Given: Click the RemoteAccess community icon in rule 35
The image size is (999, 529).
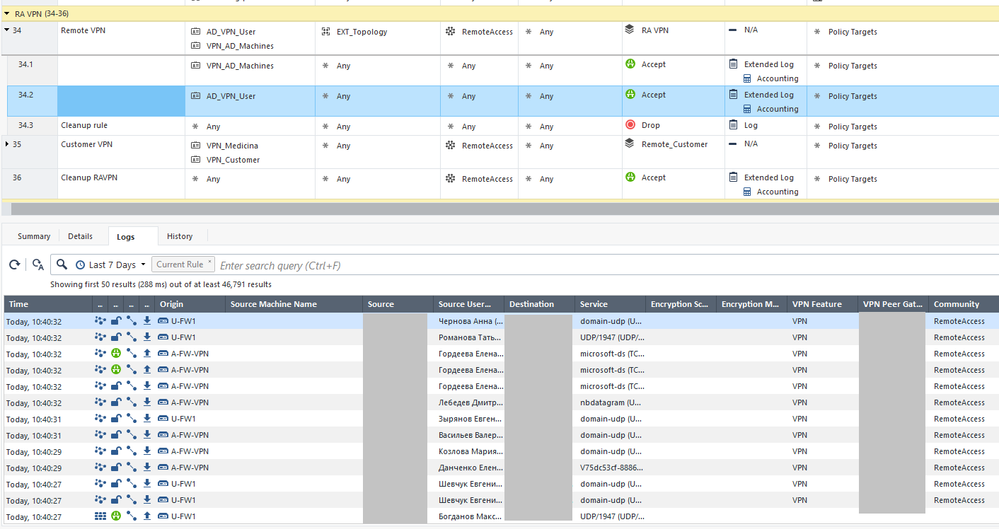Looking at the screenshot, I should (451, 146).
